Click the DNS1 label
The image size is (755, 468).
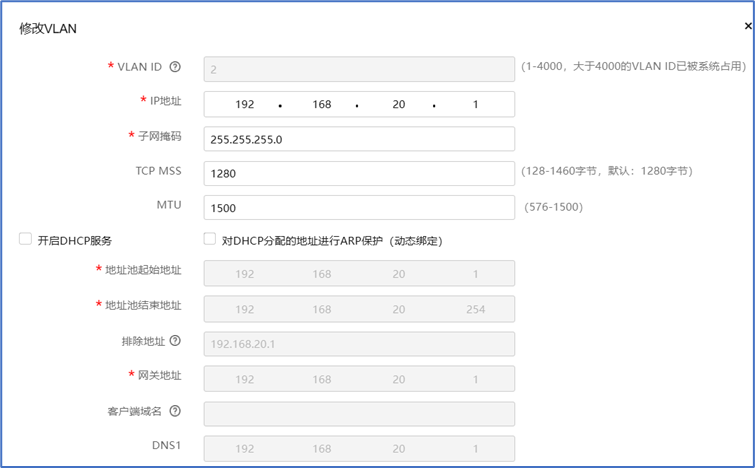coord(167,445)
